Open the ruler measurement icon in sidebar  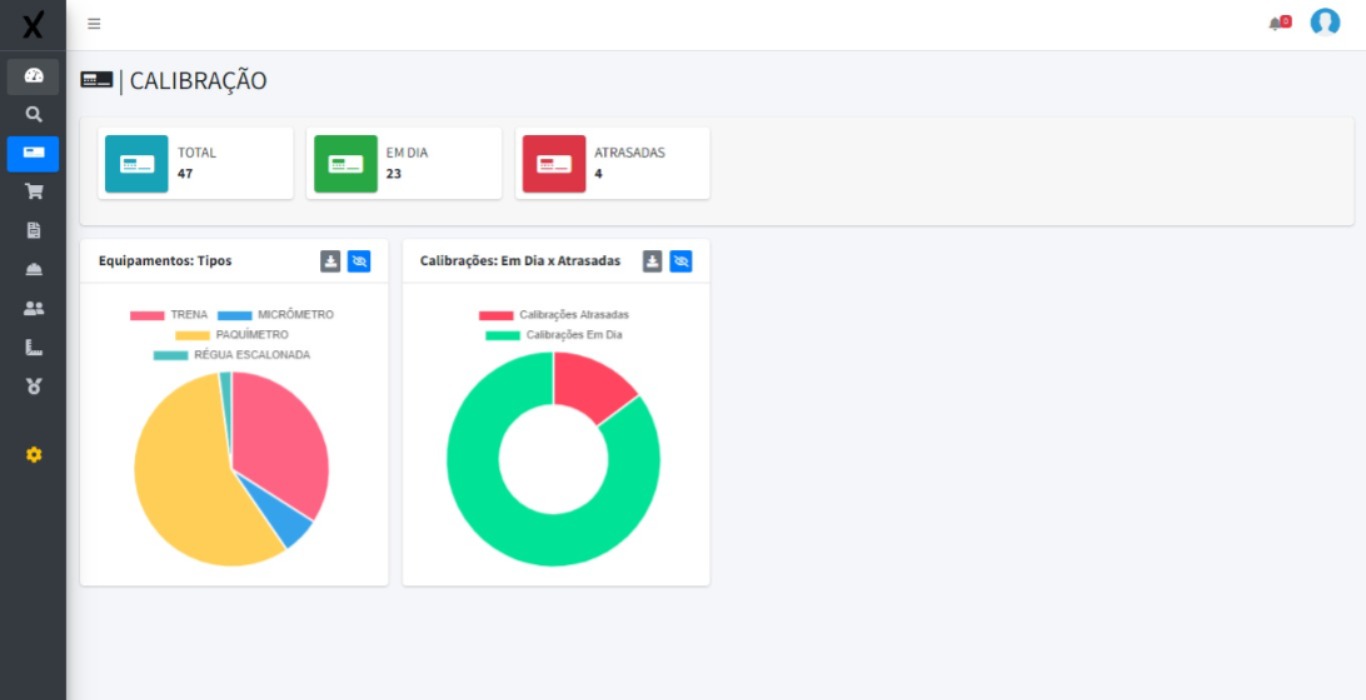[33, 348]
